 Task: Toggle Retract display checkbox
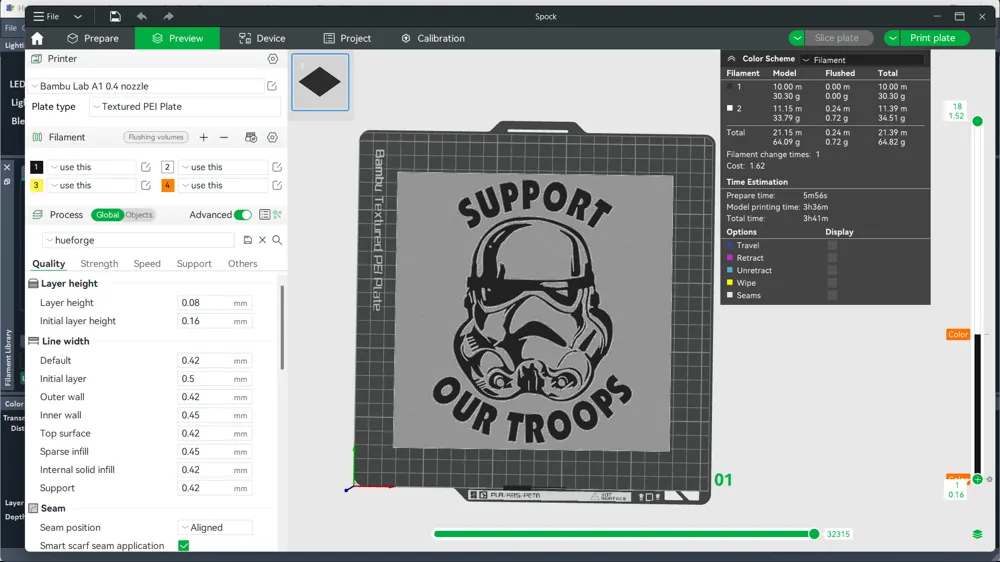tap(832, 258)
